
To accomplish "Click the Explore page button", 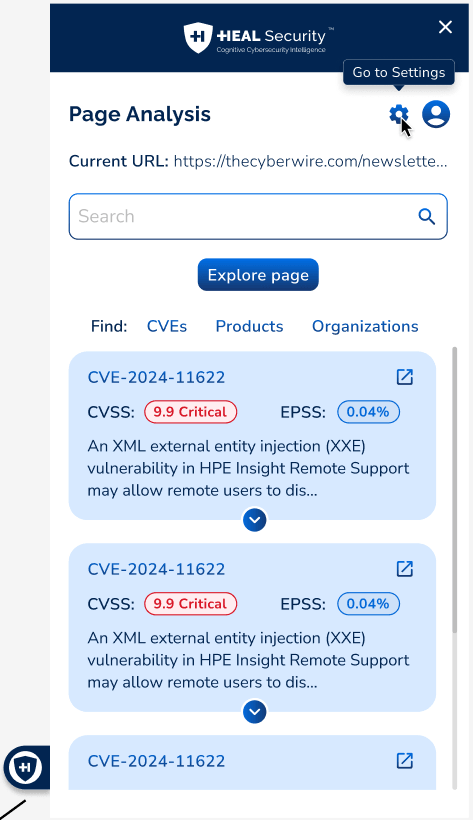I will pyautogui.click(x=258, y=275).
